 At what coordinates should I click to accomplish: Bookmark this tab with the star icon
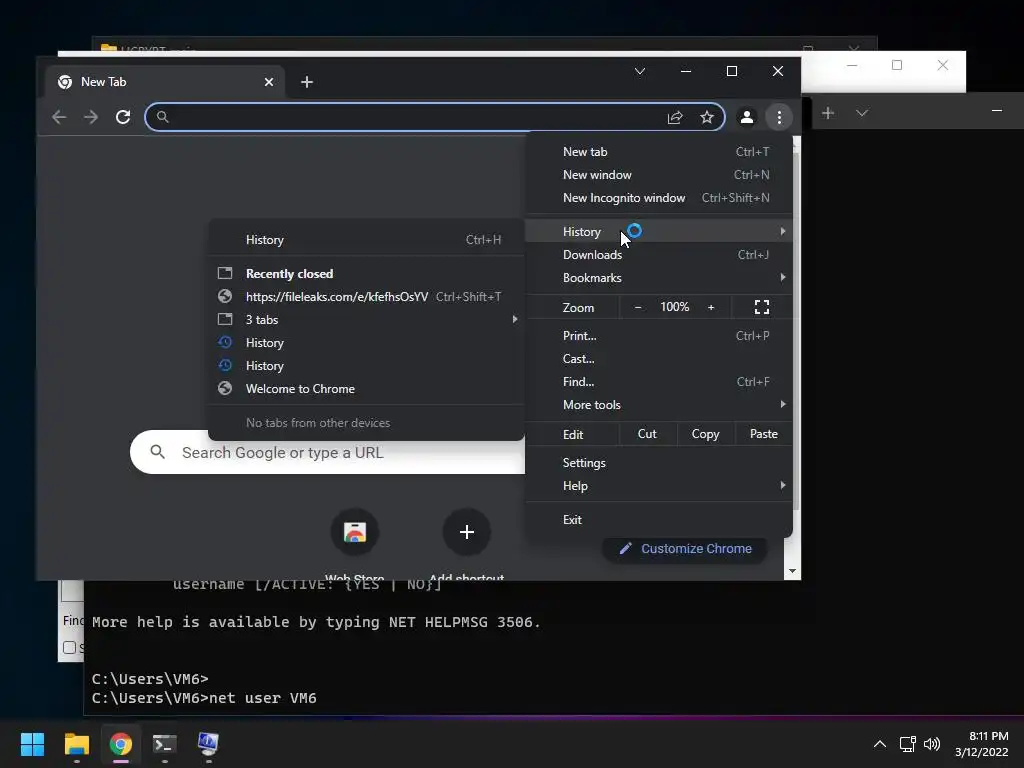click(x=707, y=117)
